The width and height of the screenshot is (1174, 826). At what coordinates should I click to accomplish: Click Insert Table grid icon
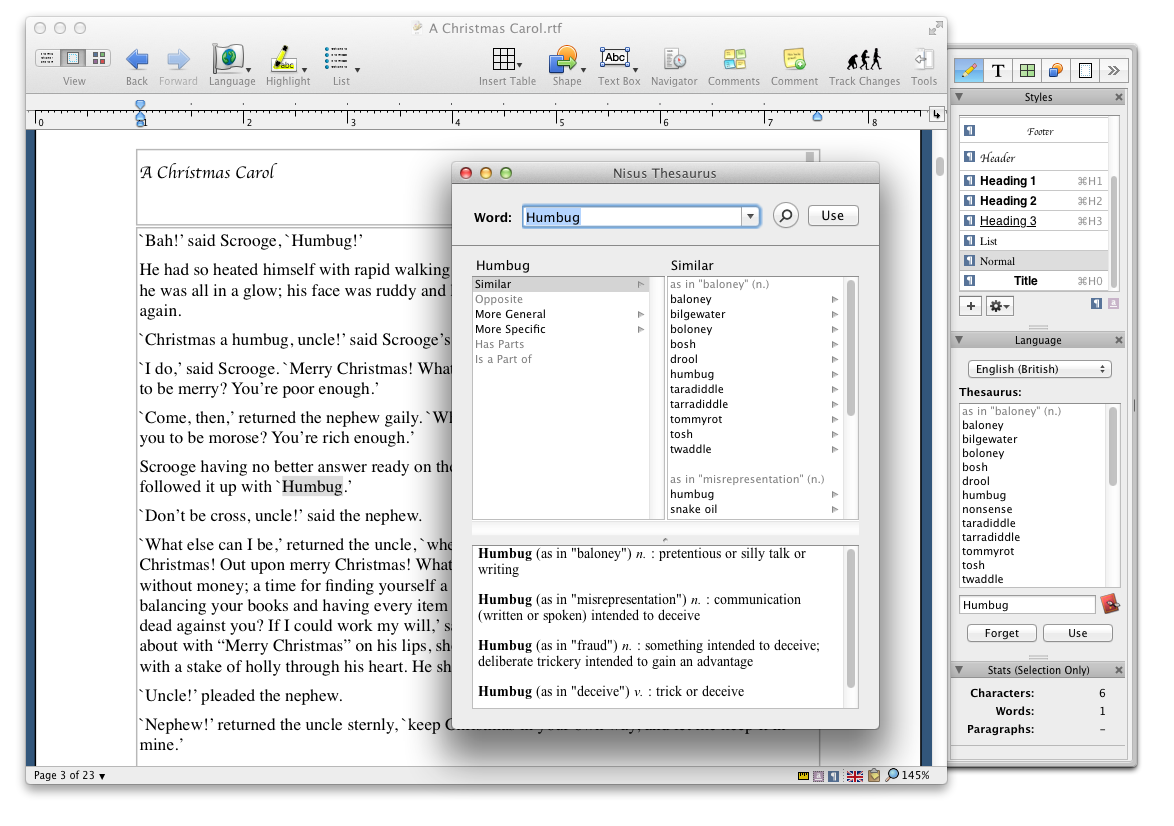503,58
